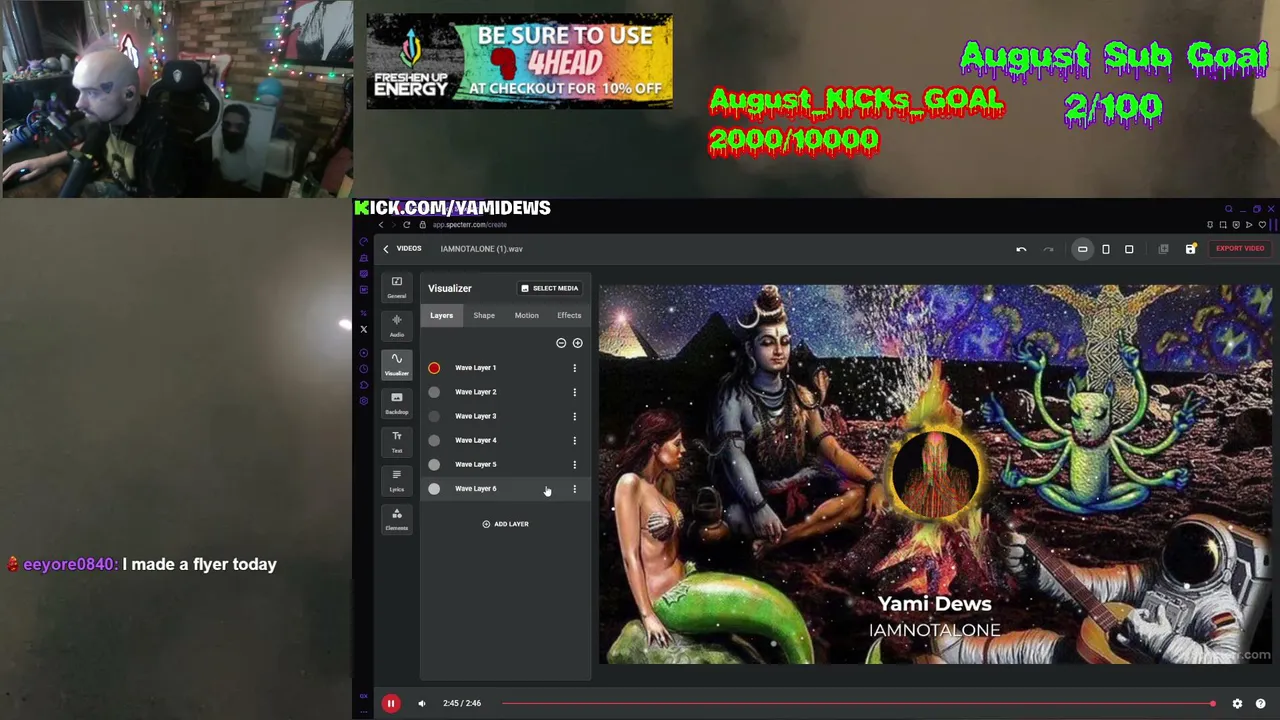The width and height of the screenshot is (1280, 720).
Task: Choose landscape aspect ratio
Action: (x=1082, y=249)
